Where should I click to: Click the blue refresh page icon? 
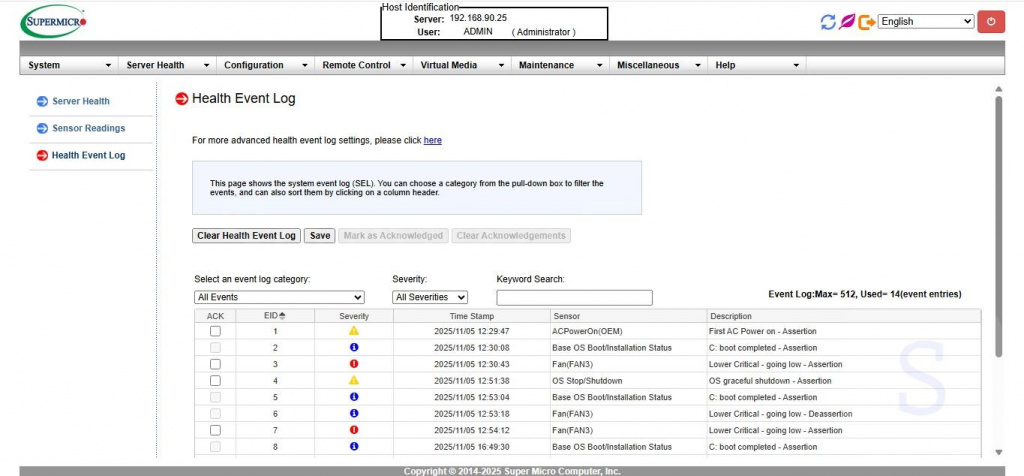click(x=827, y=21)
